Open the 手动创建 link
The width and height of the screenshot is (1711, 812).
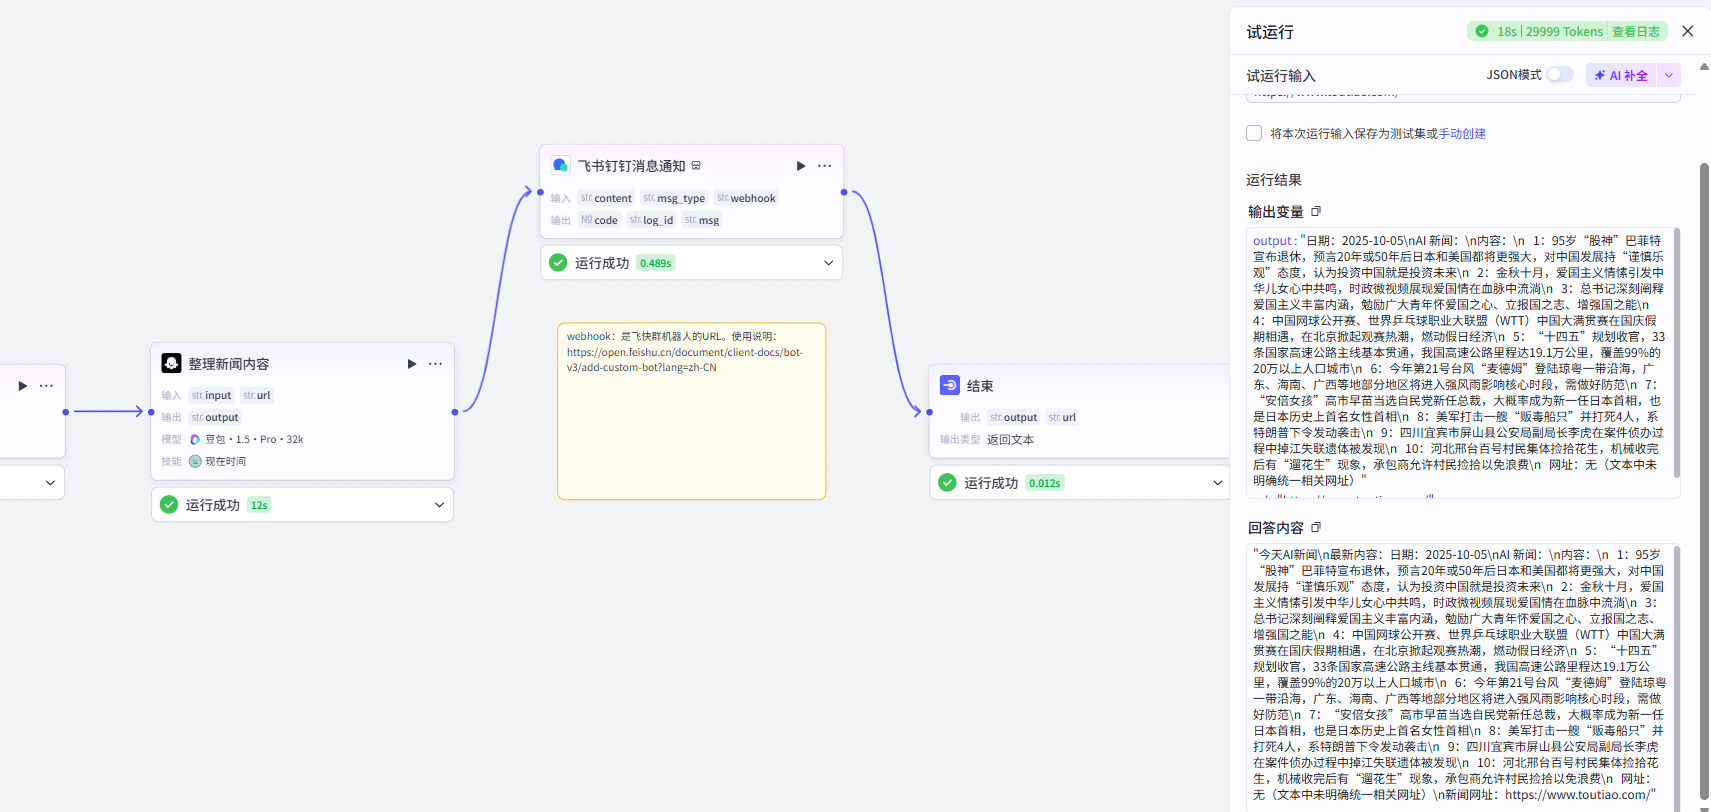(x=1462, y=133)
